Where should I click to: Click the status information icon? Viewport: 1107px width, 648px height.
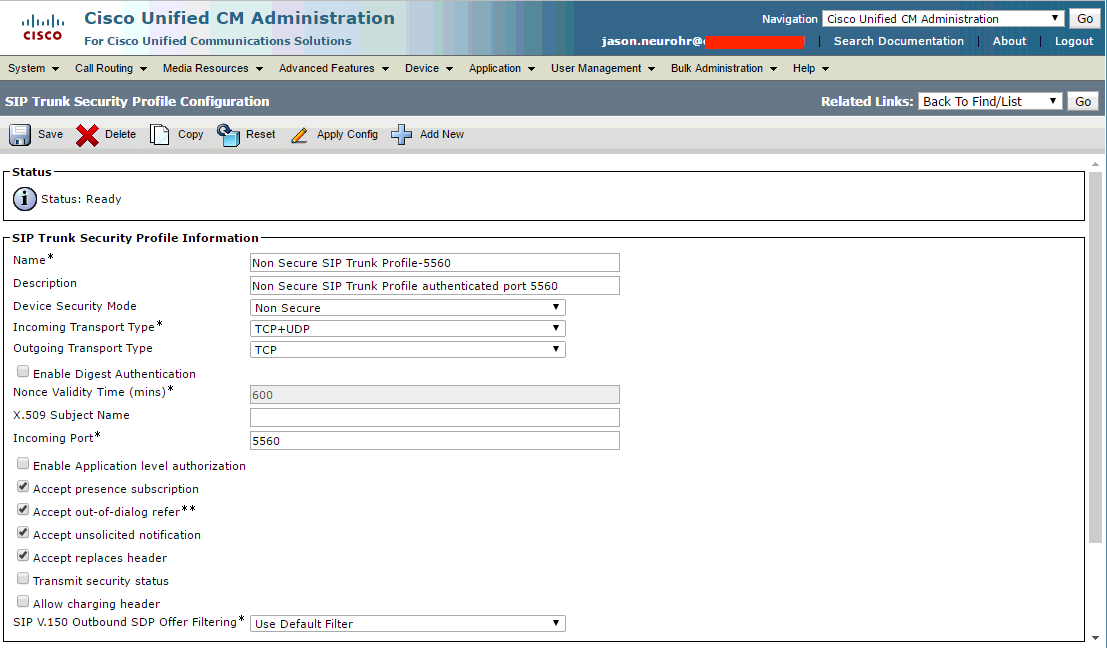[x=25, y=199]
